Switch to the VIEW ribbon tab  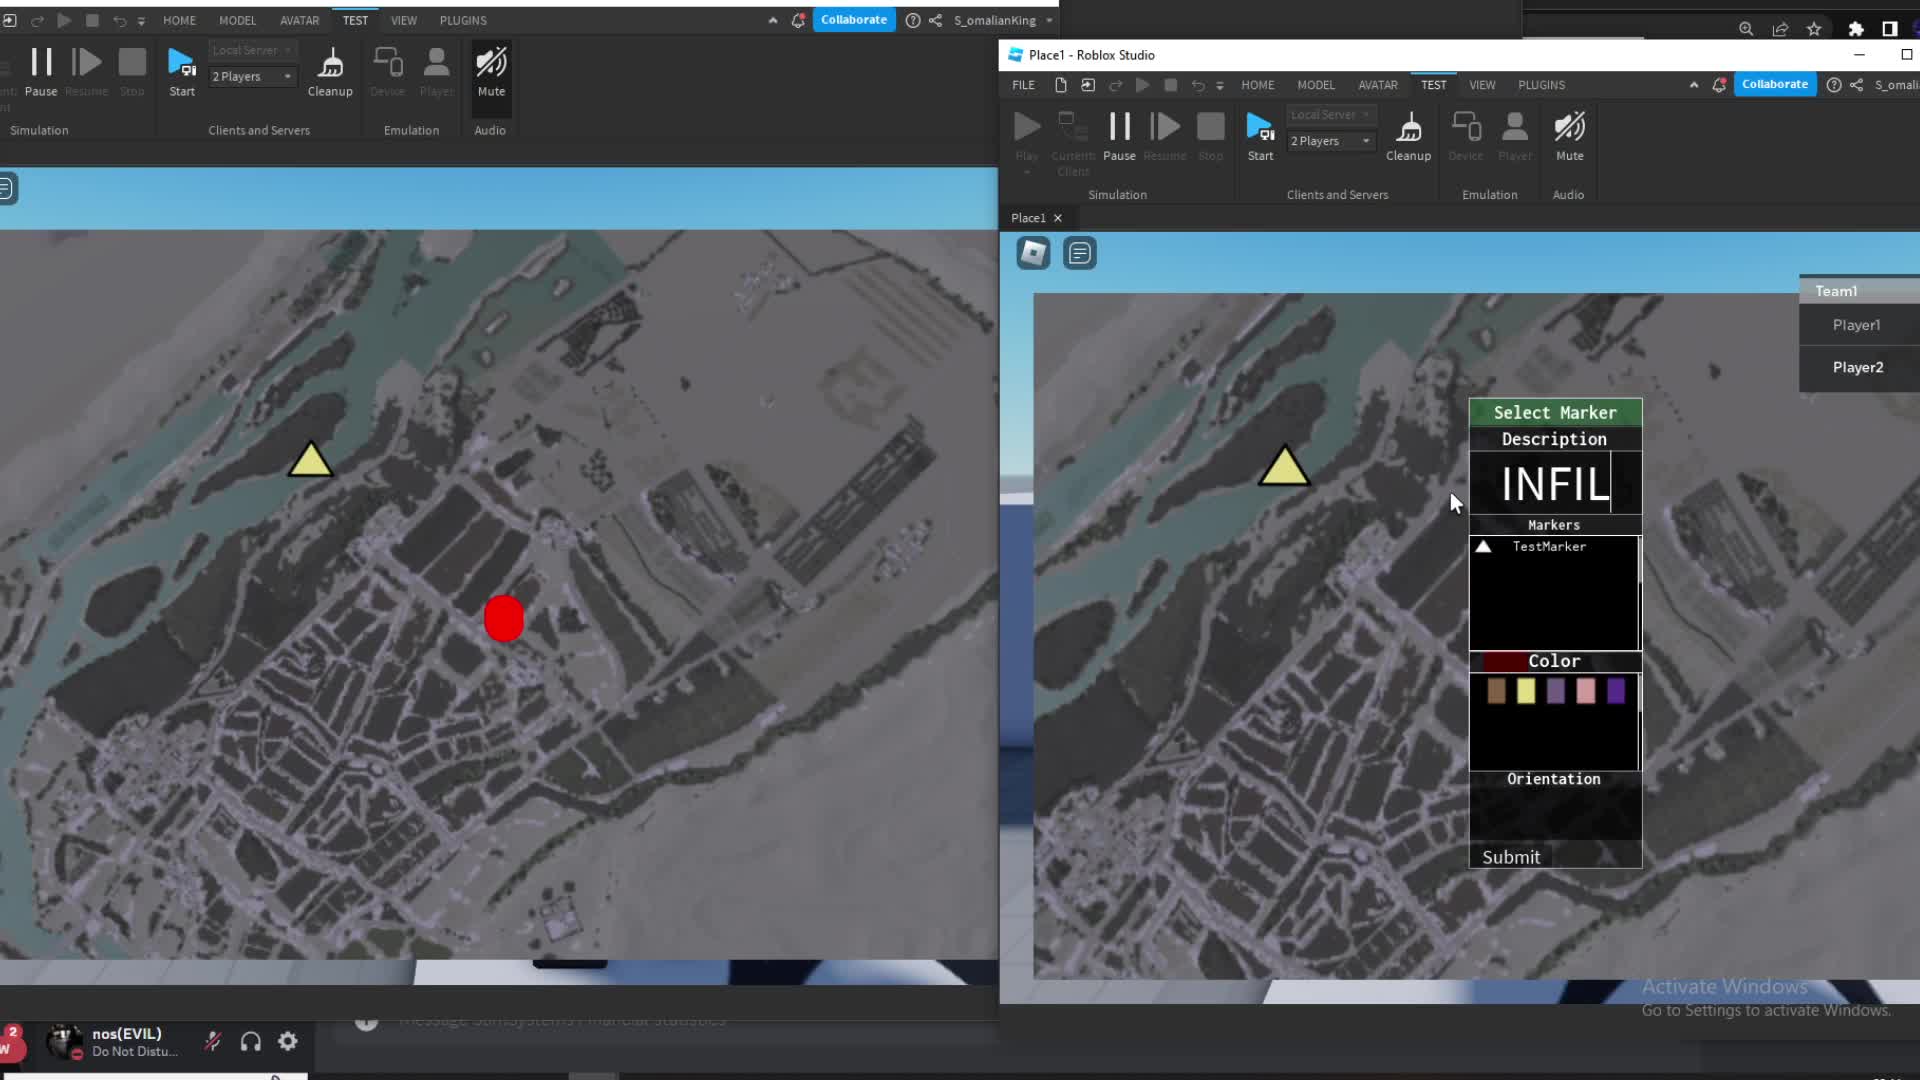[1482, 85]
